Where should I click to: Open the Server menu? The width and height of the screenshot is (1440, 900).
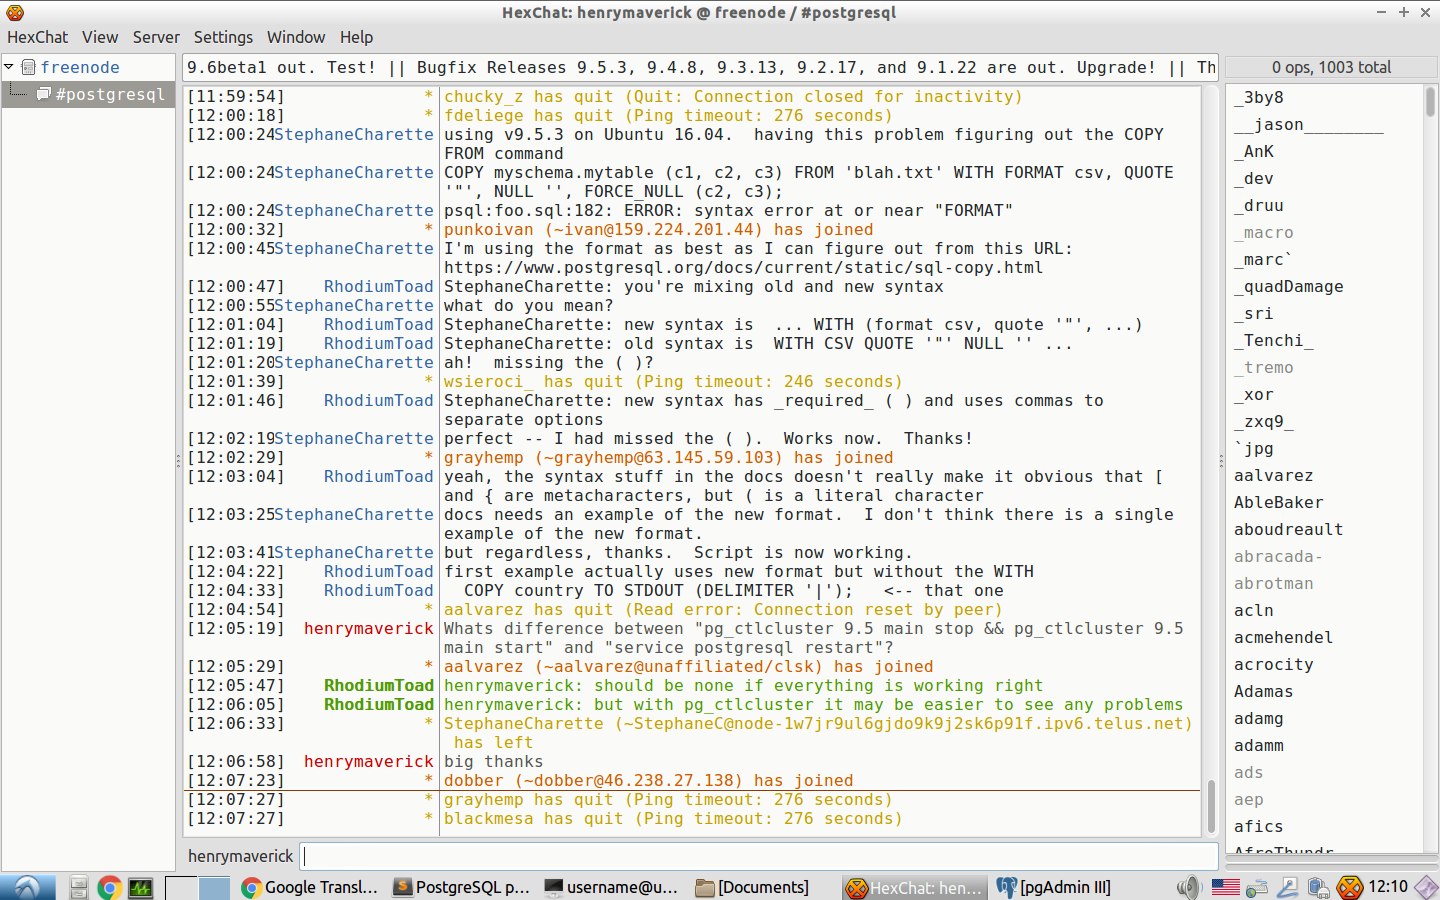tap(156, 37)
